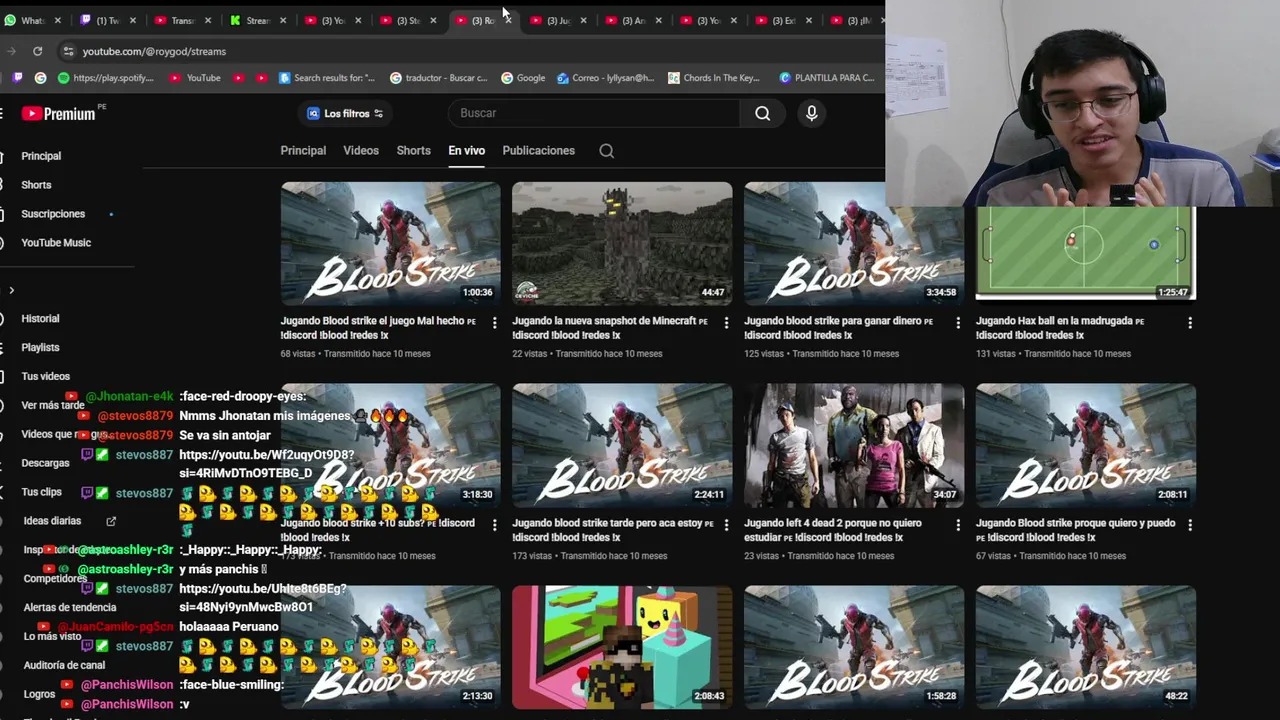Open Tus clips in the sidebar

pos(41,492)
